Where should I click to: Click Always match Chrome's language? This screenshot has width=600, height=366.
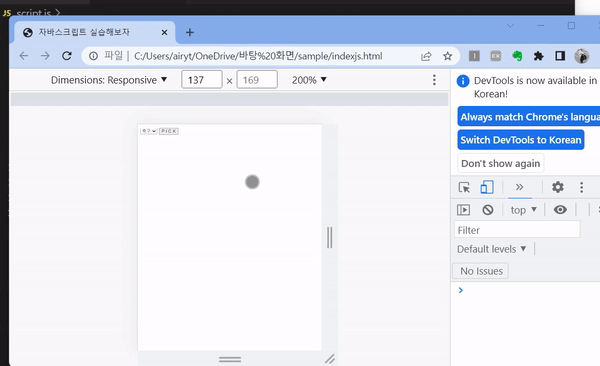530,117
